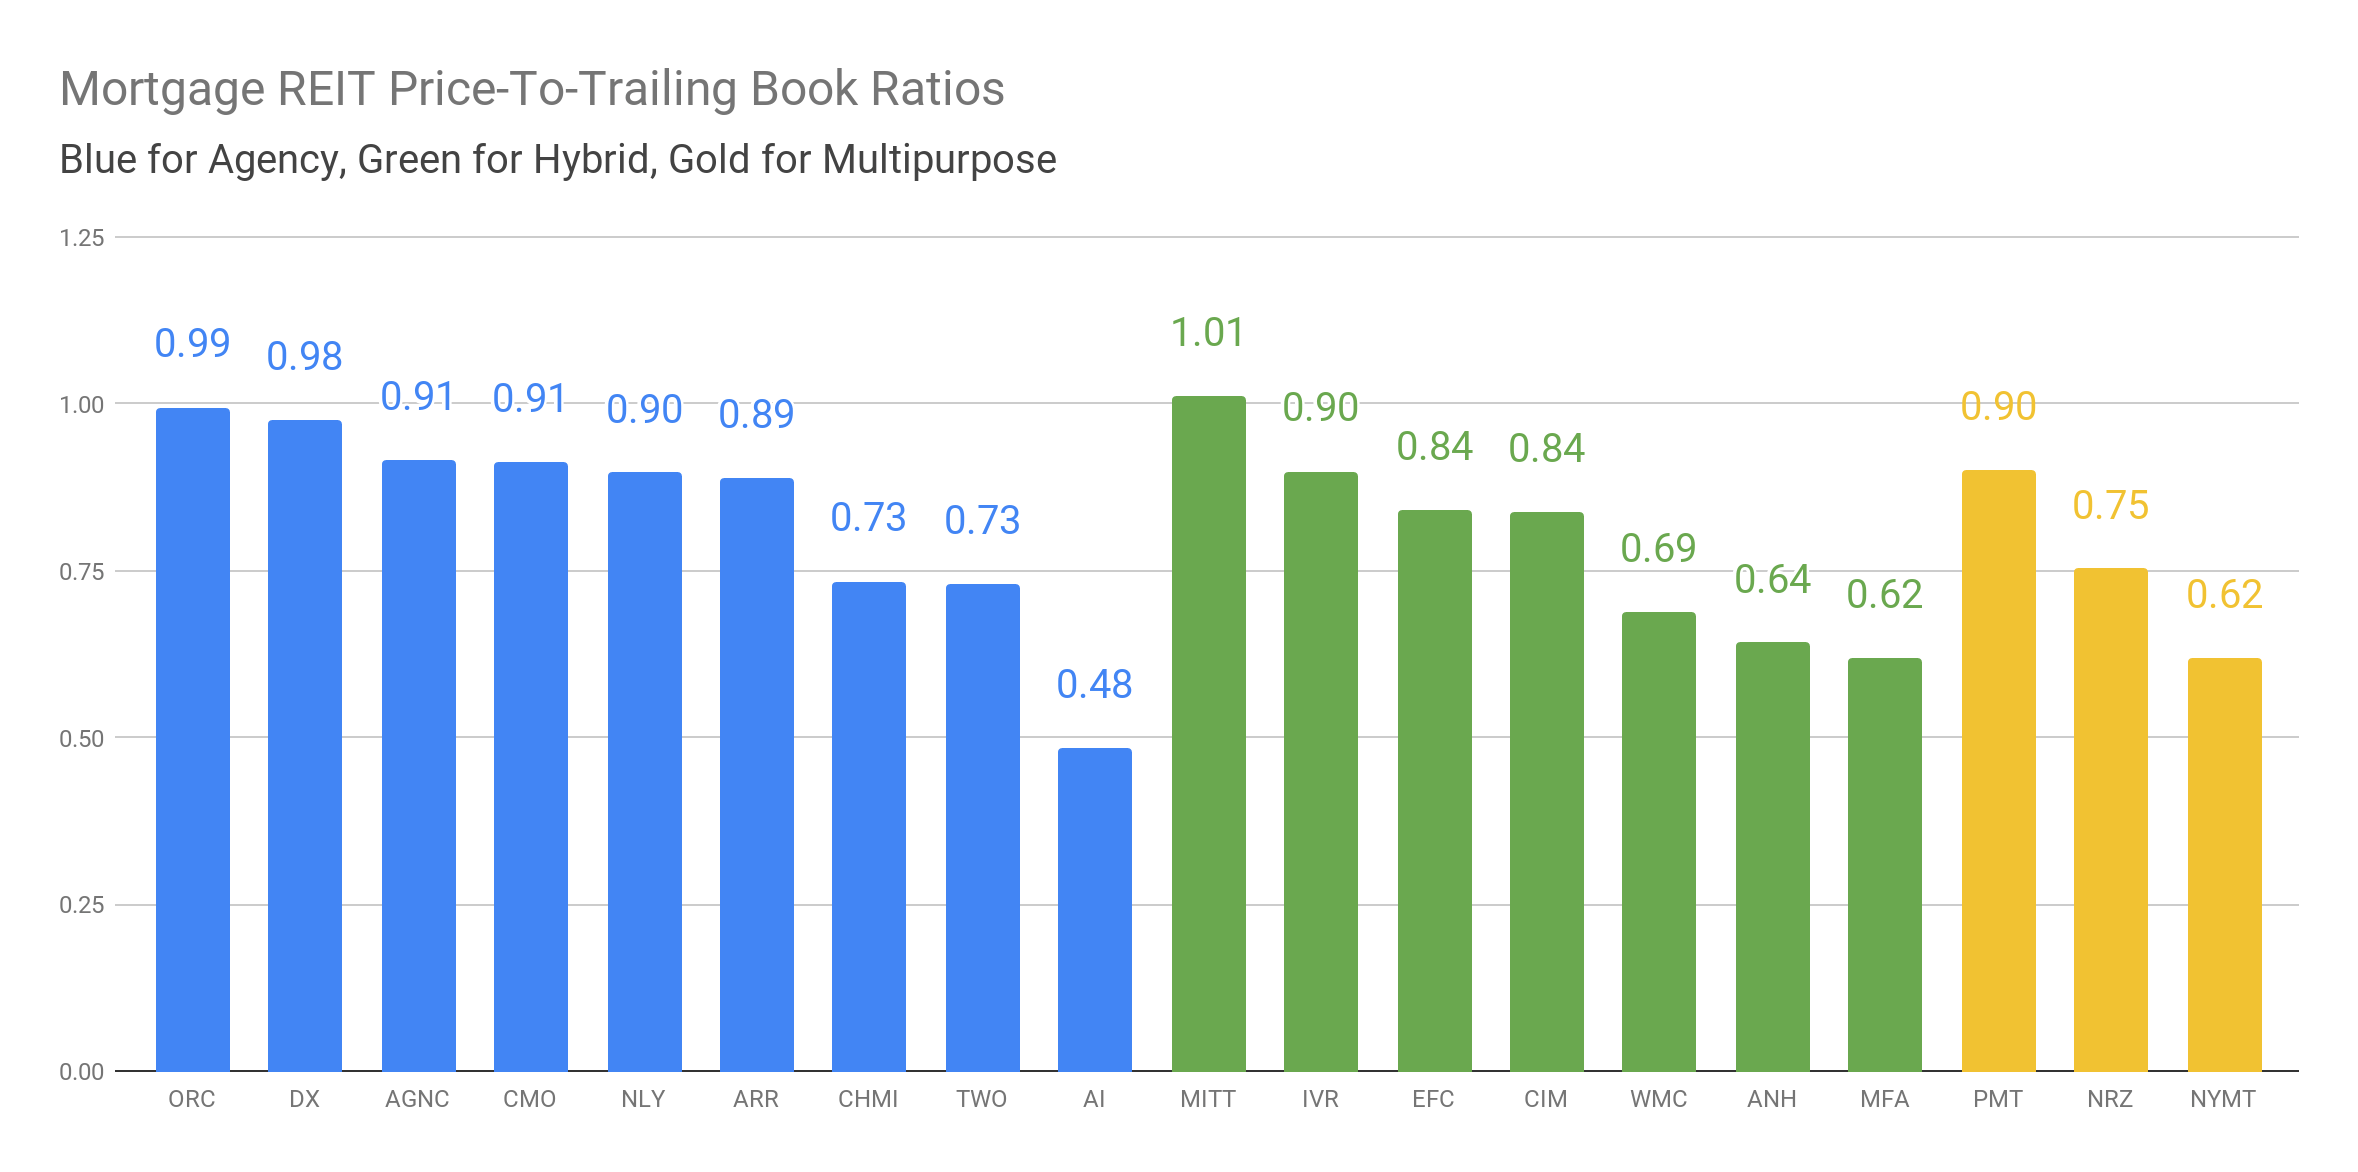Screen dimensions: 2358x1172
Task: Select the blue DX bar
Action: pos(305,745)
